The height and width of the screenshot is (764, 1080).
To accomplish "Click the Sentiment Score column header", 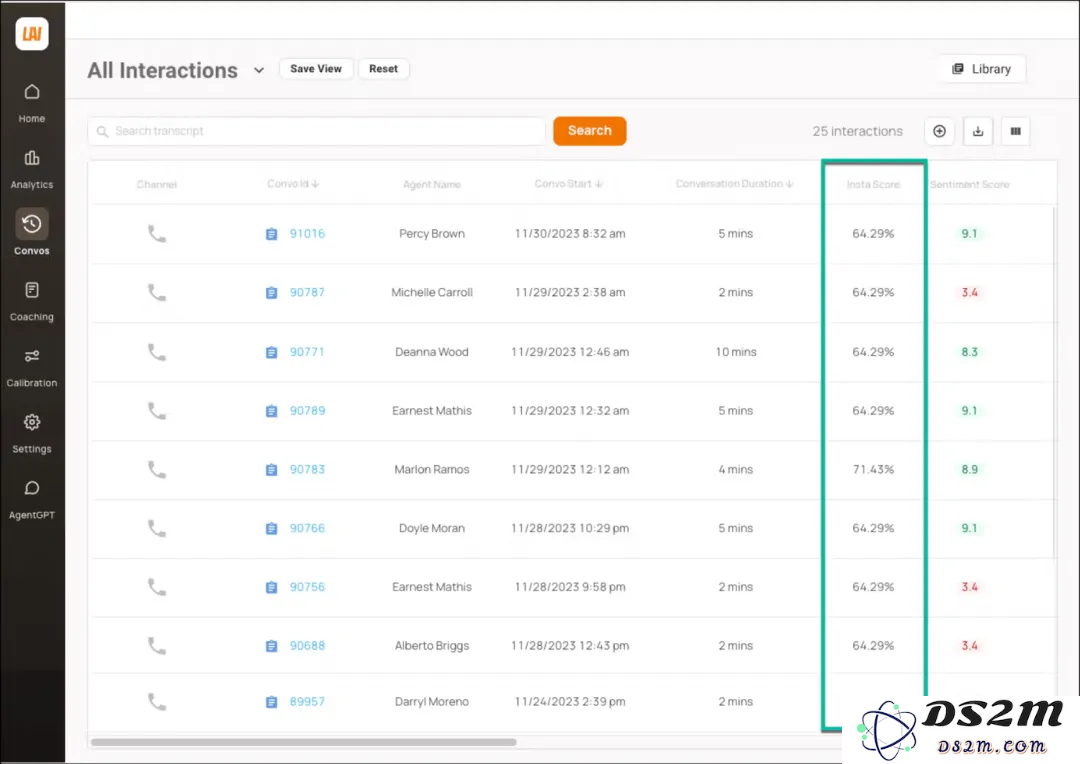I will pyautogui.click(x=970, y=185).
